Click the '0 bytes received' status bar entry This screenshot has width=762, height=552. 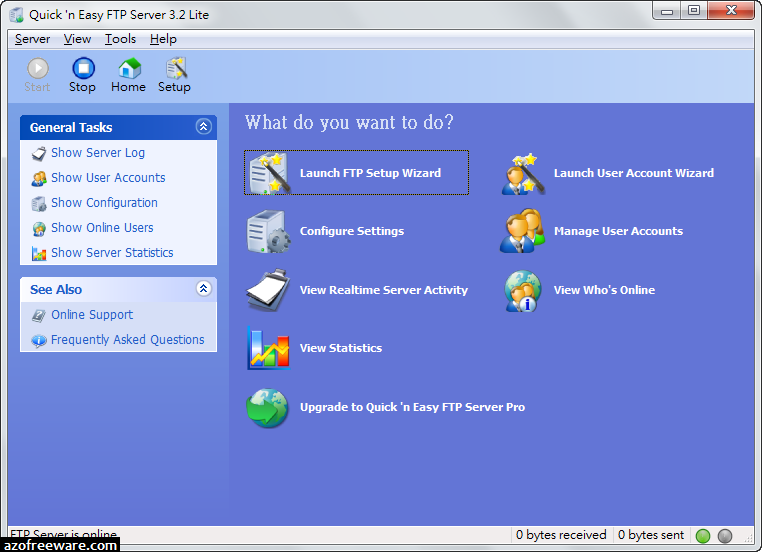coord(561,535)
